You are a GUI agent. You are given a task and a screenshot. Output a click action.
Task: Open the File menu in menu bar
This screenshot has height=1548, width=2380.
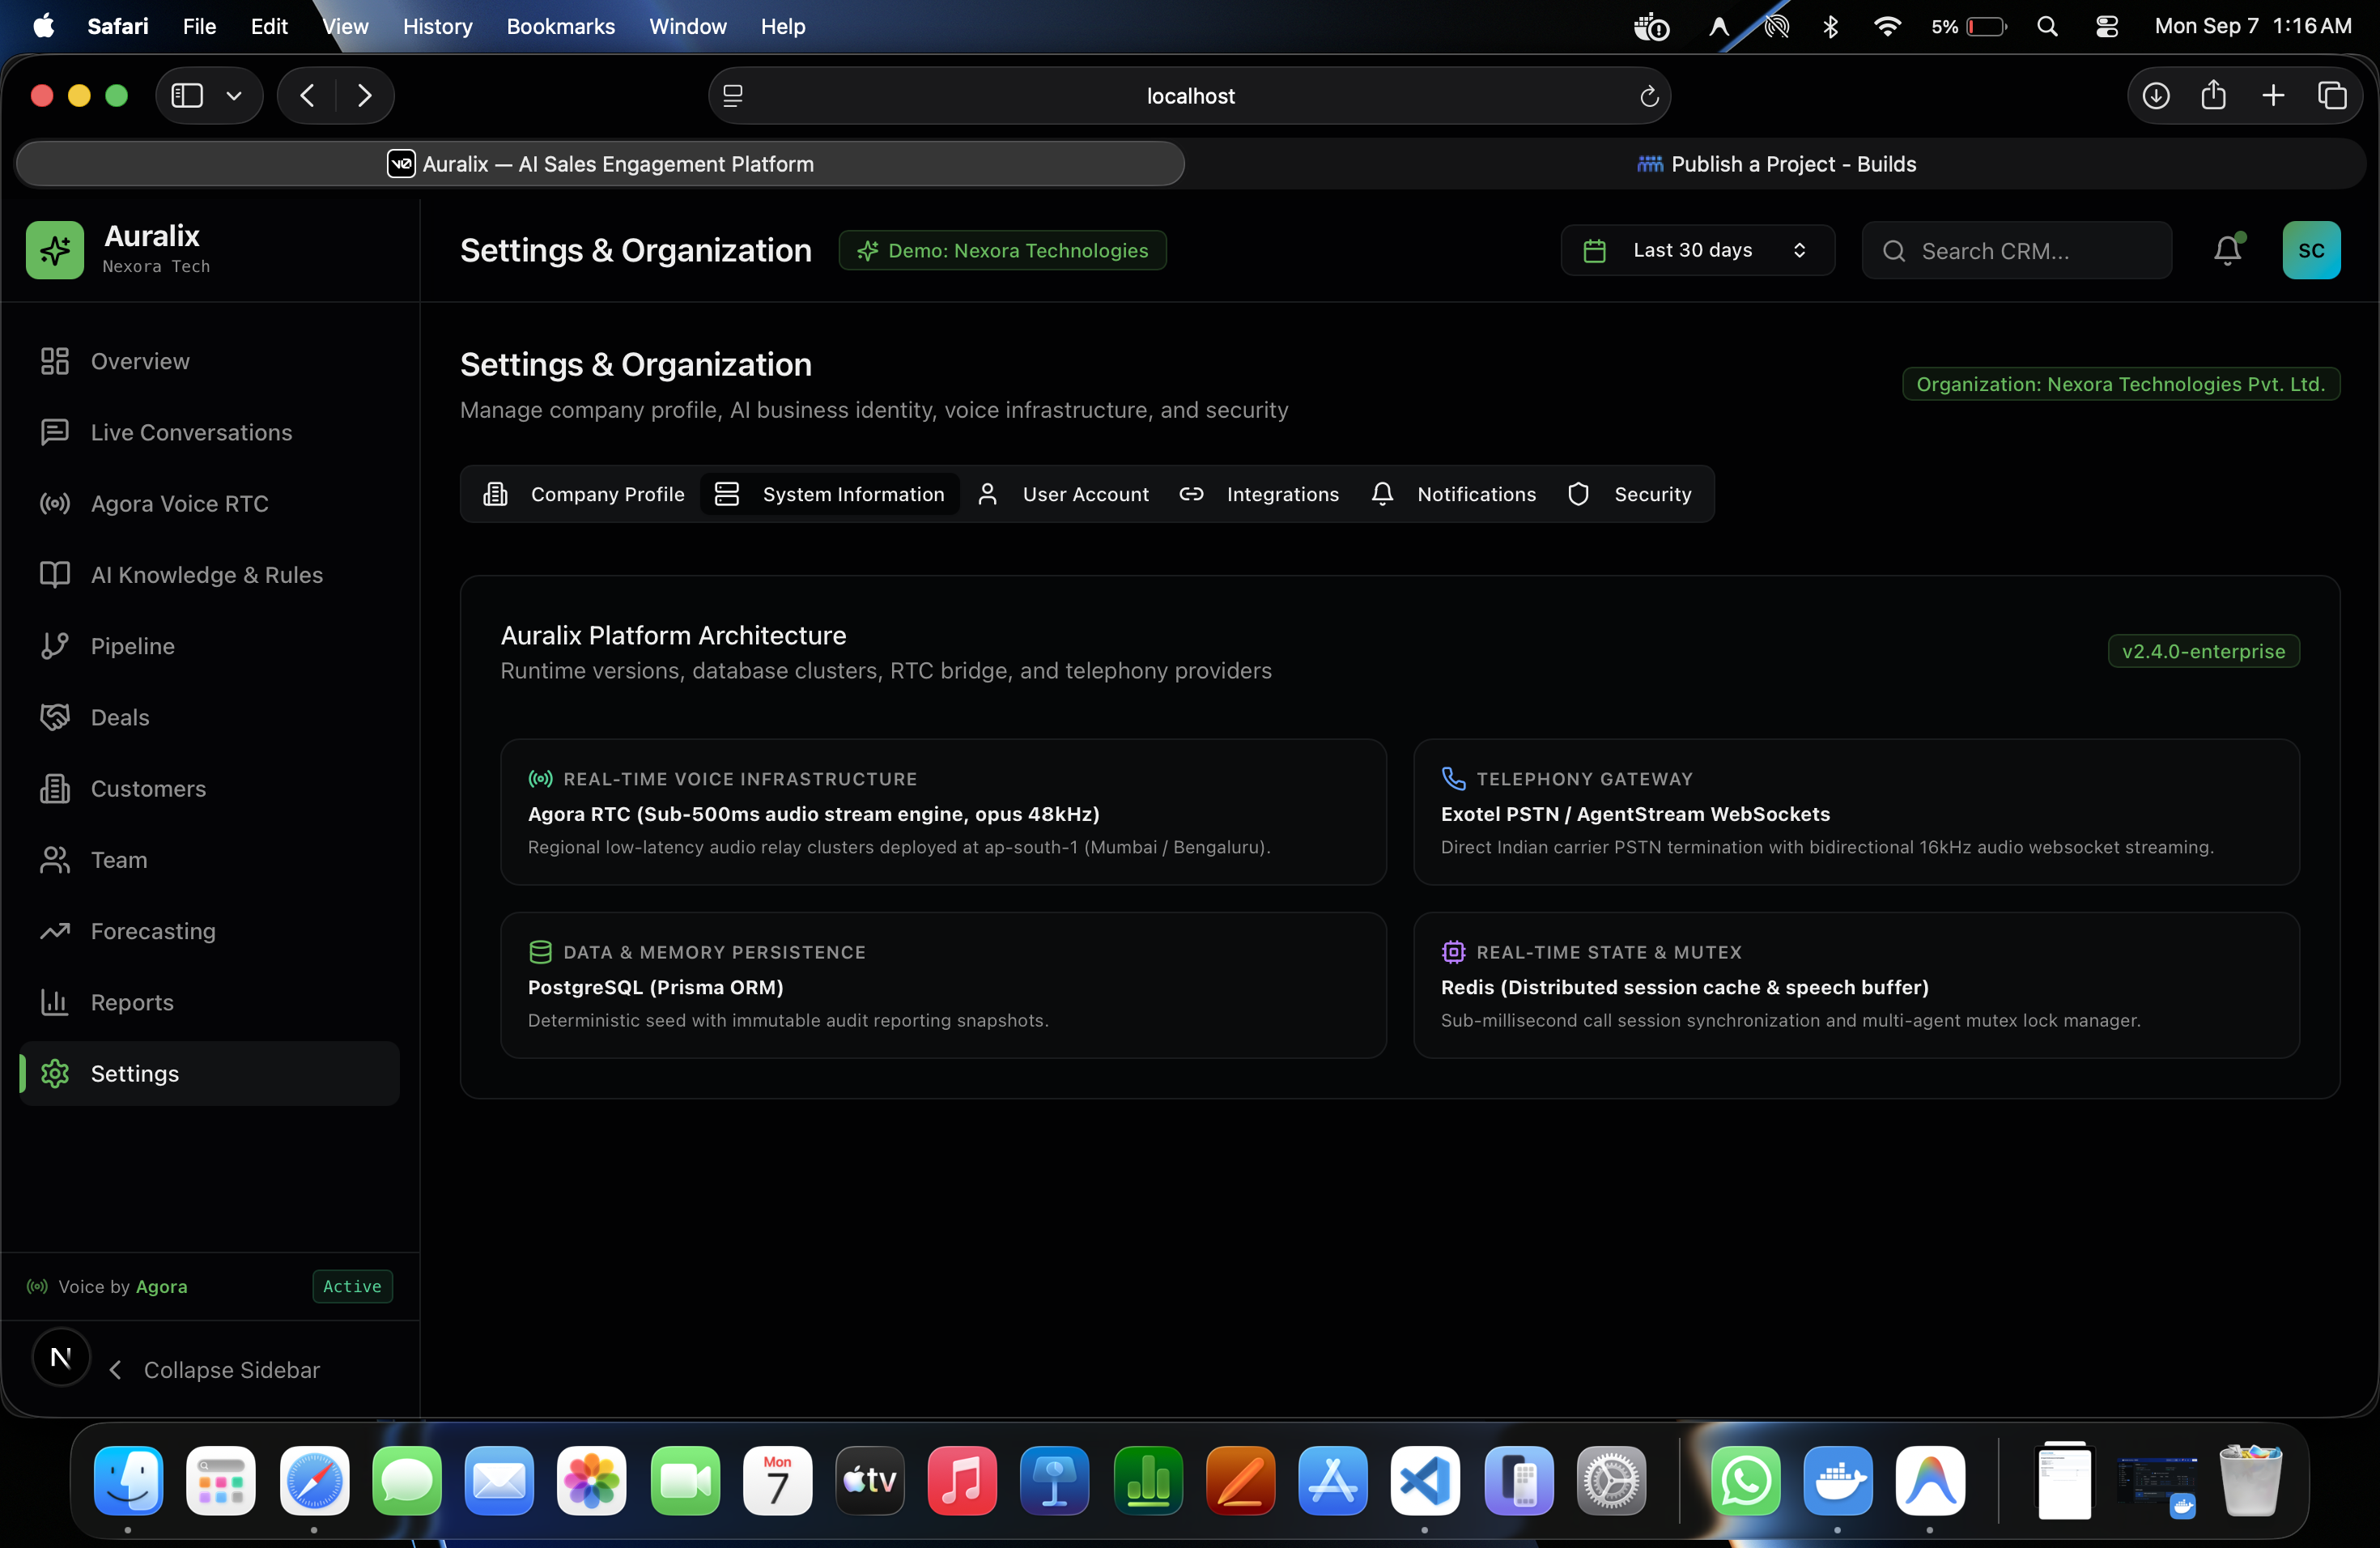[x=199, y=26]
